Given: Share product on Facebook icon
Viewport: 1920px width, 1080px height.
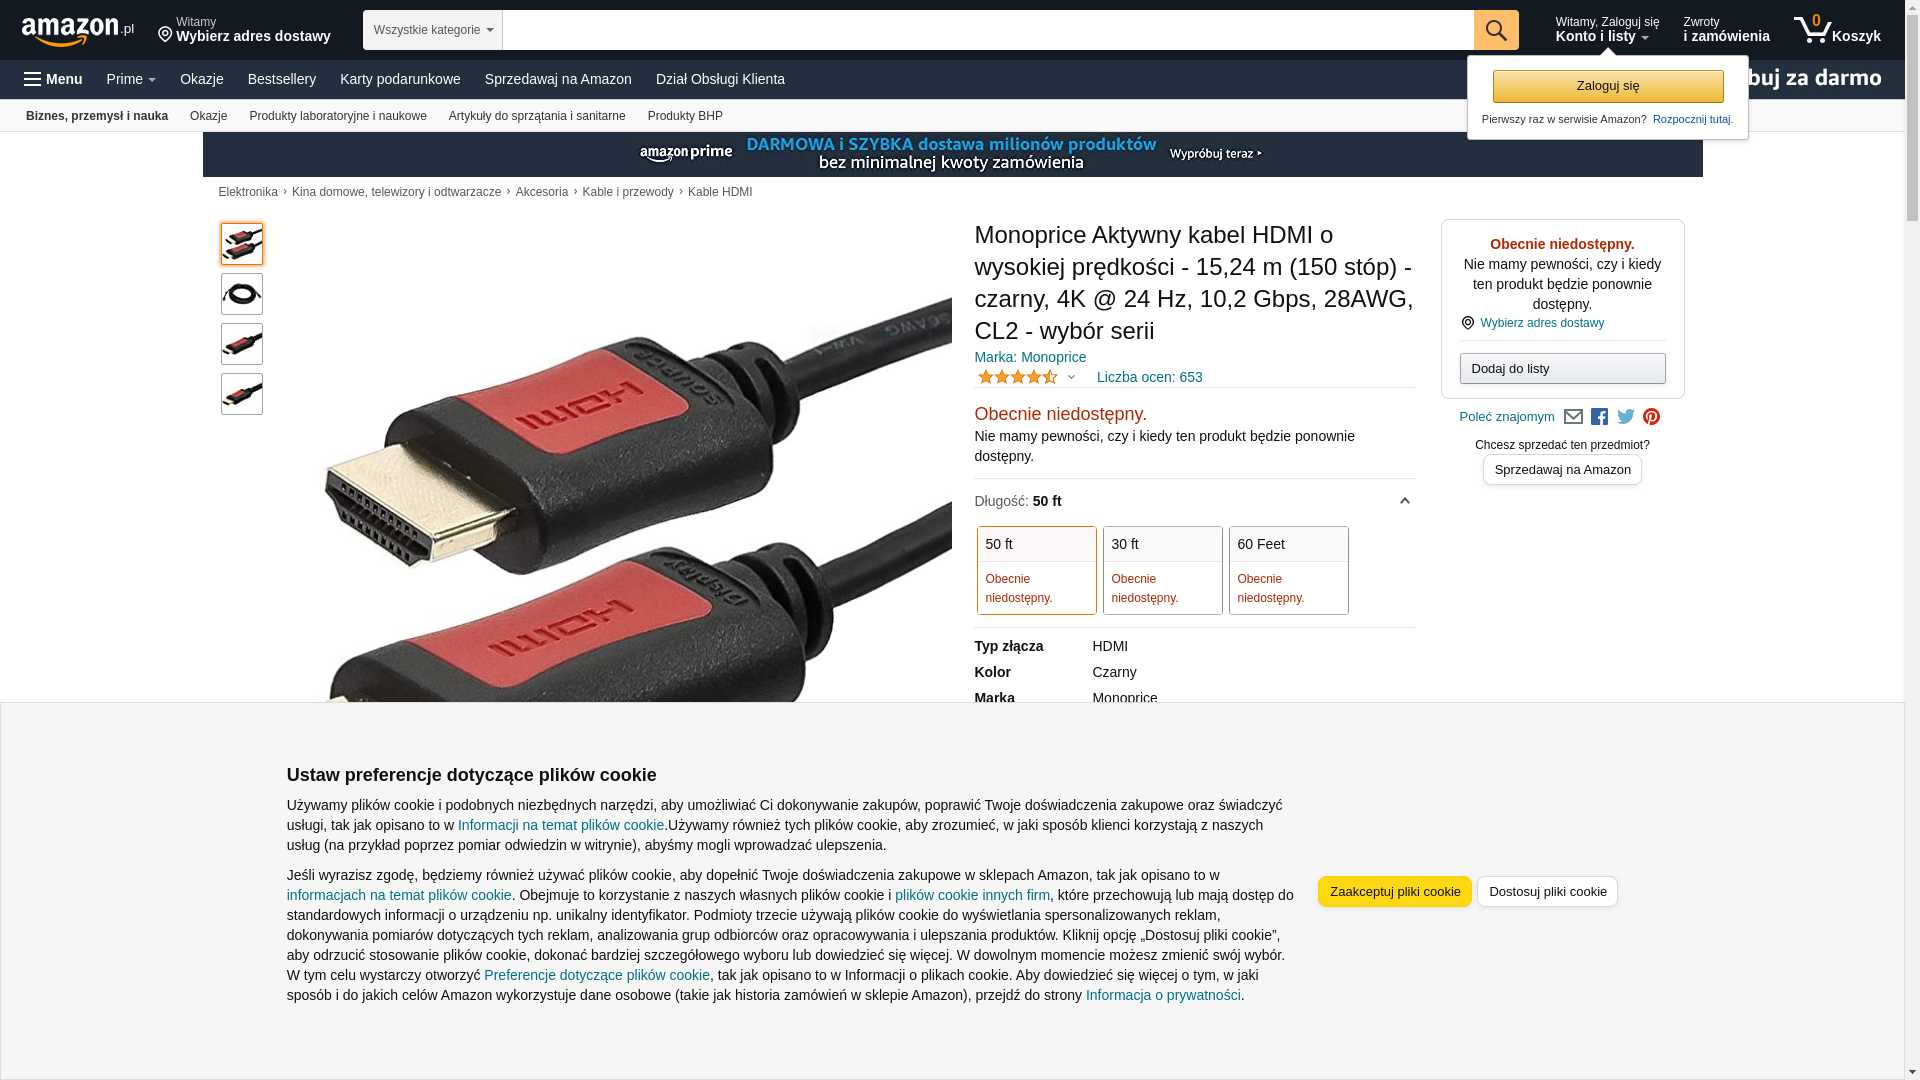Looking at the screenshot, I should (1599, 417).
